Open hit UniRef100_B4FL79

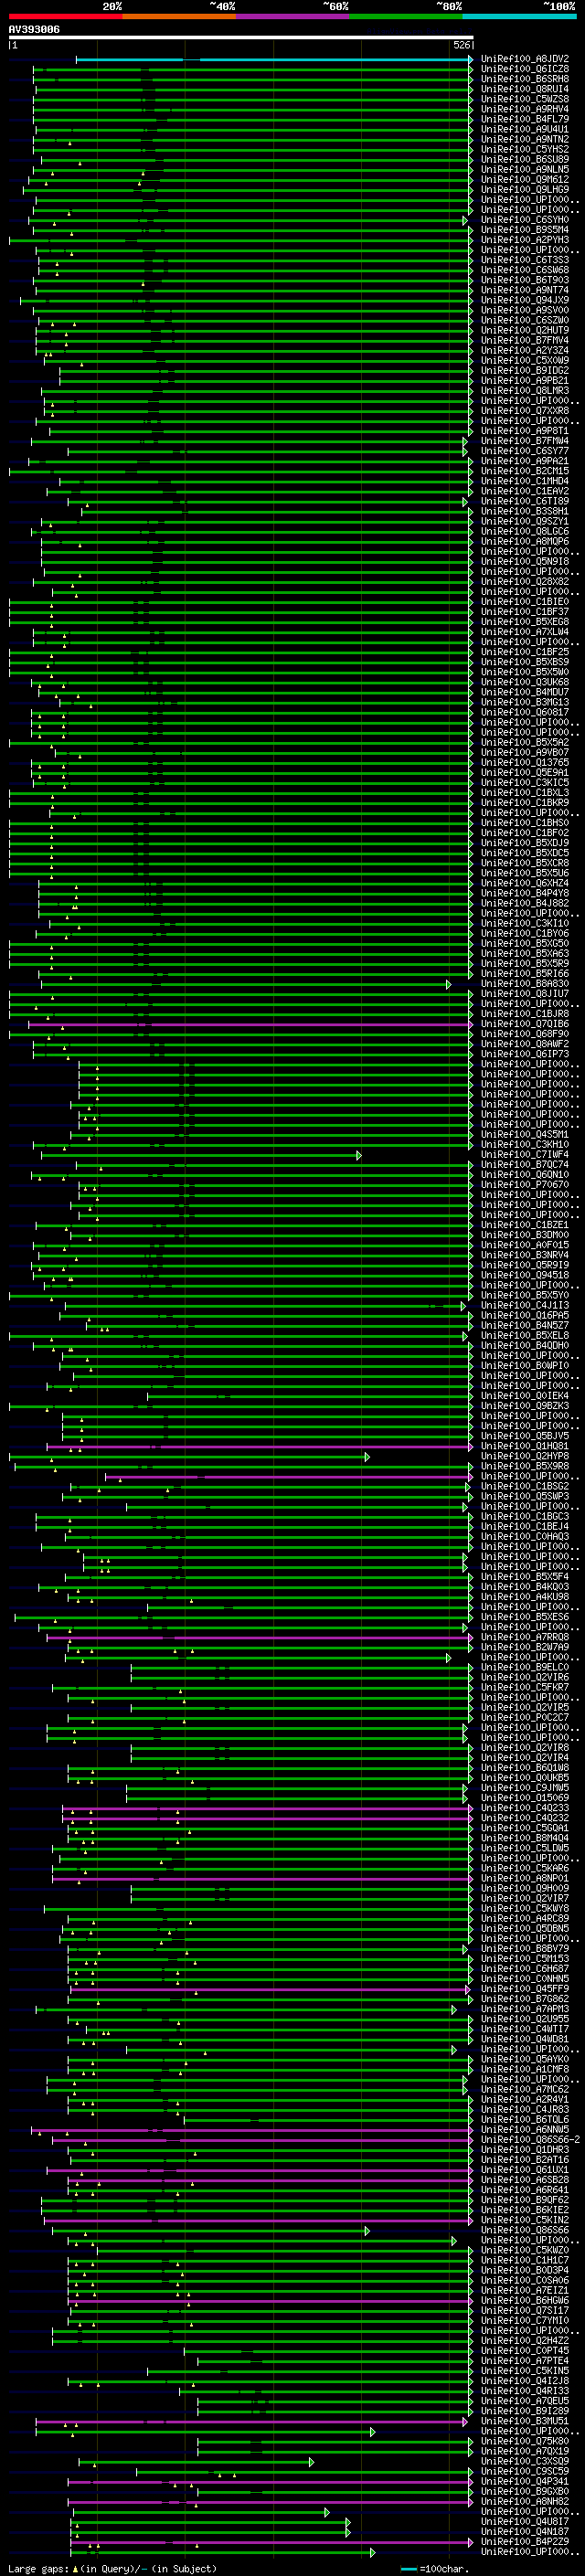[x=525, y=120]
